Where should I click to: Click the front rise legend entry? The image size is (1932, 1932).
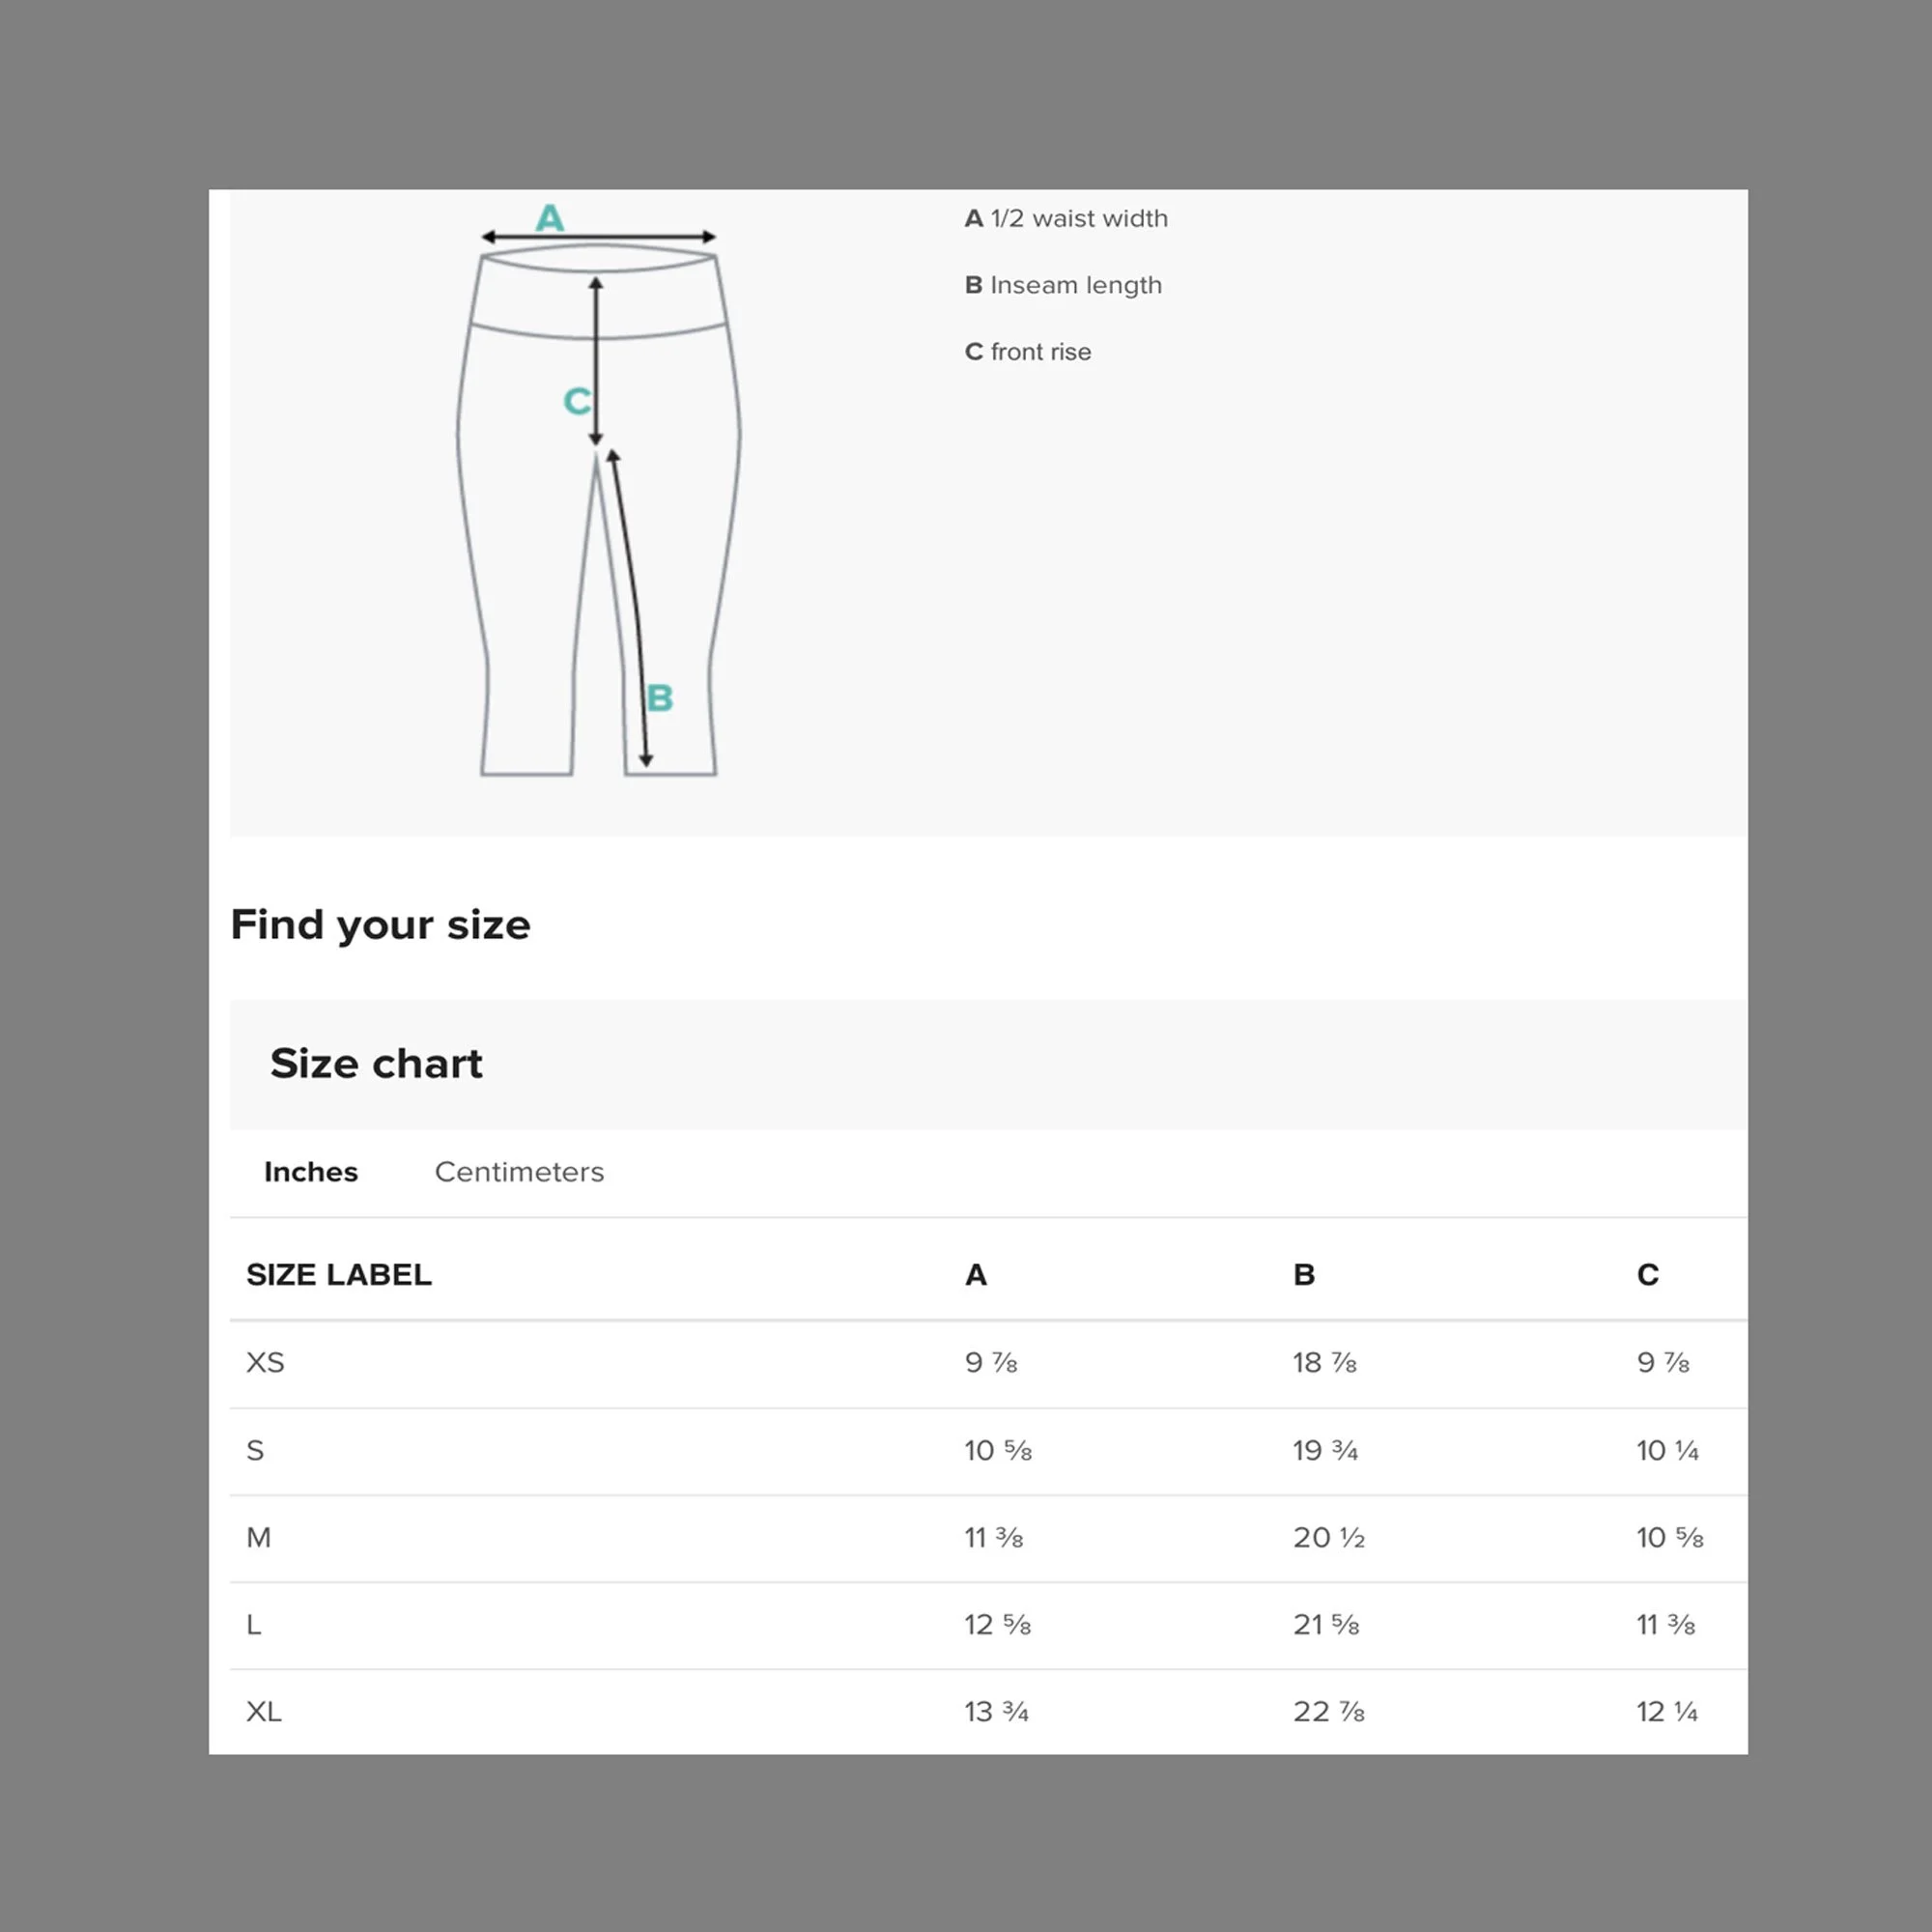[x=1028, y=352]
